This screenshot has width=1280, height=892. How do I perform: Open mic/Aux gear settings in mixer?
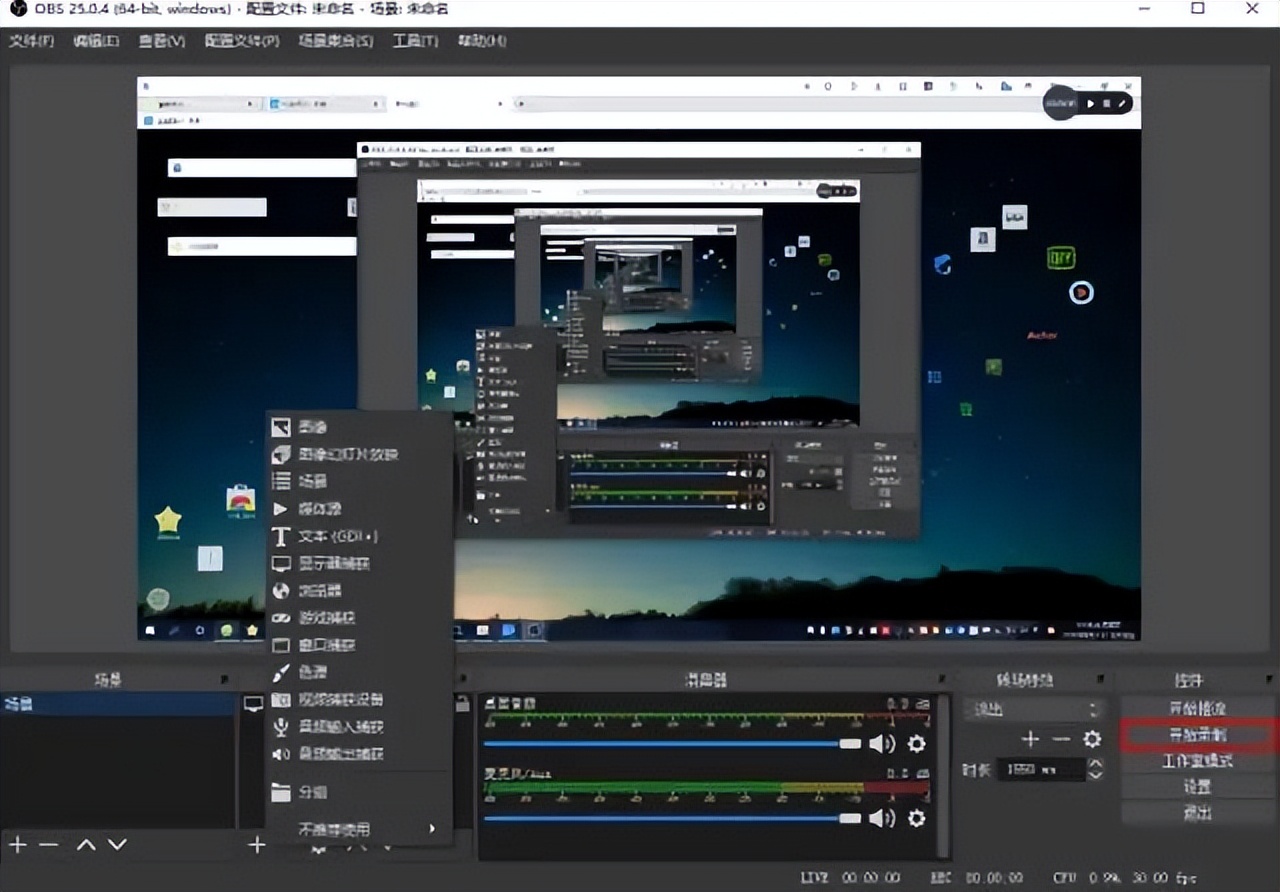tap(916, 818)
